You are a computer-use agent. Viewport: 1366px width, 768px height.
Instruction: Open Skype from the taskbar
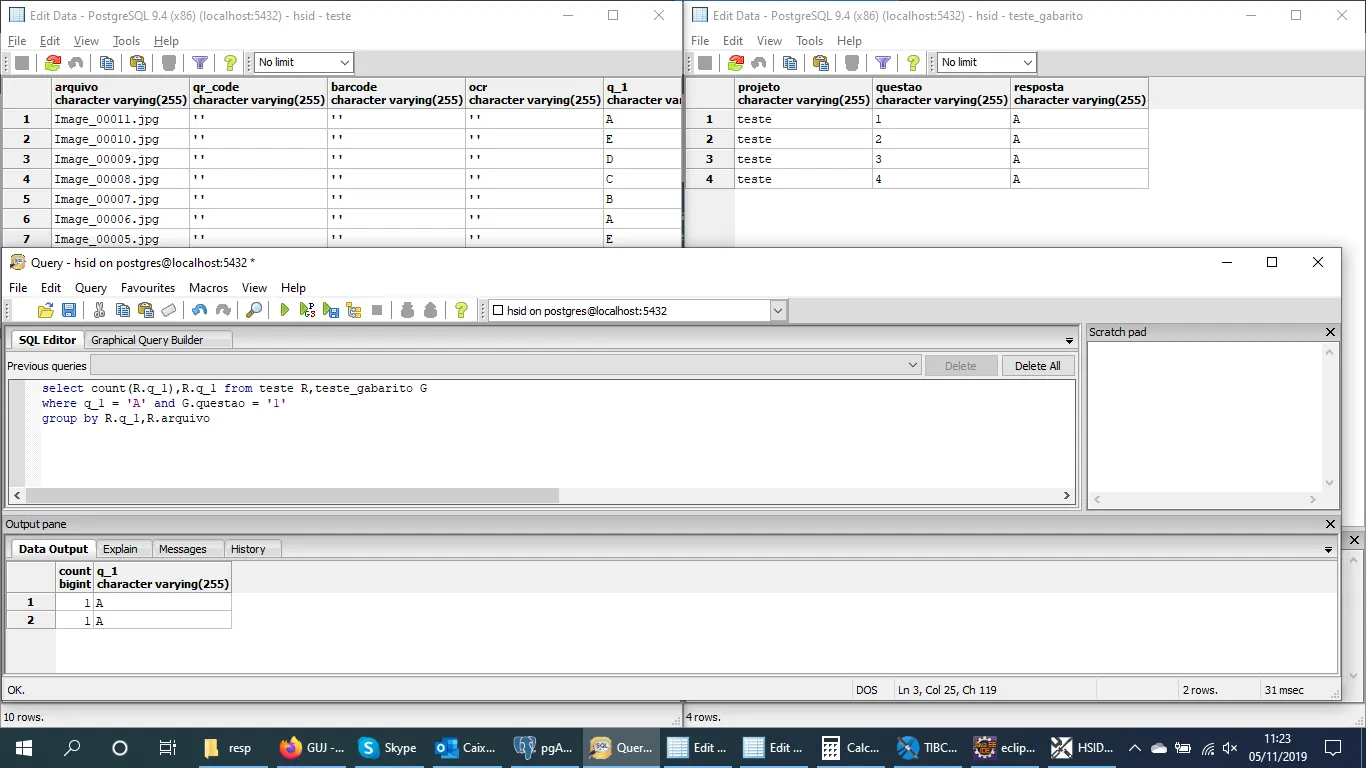(x=387, y=748)
